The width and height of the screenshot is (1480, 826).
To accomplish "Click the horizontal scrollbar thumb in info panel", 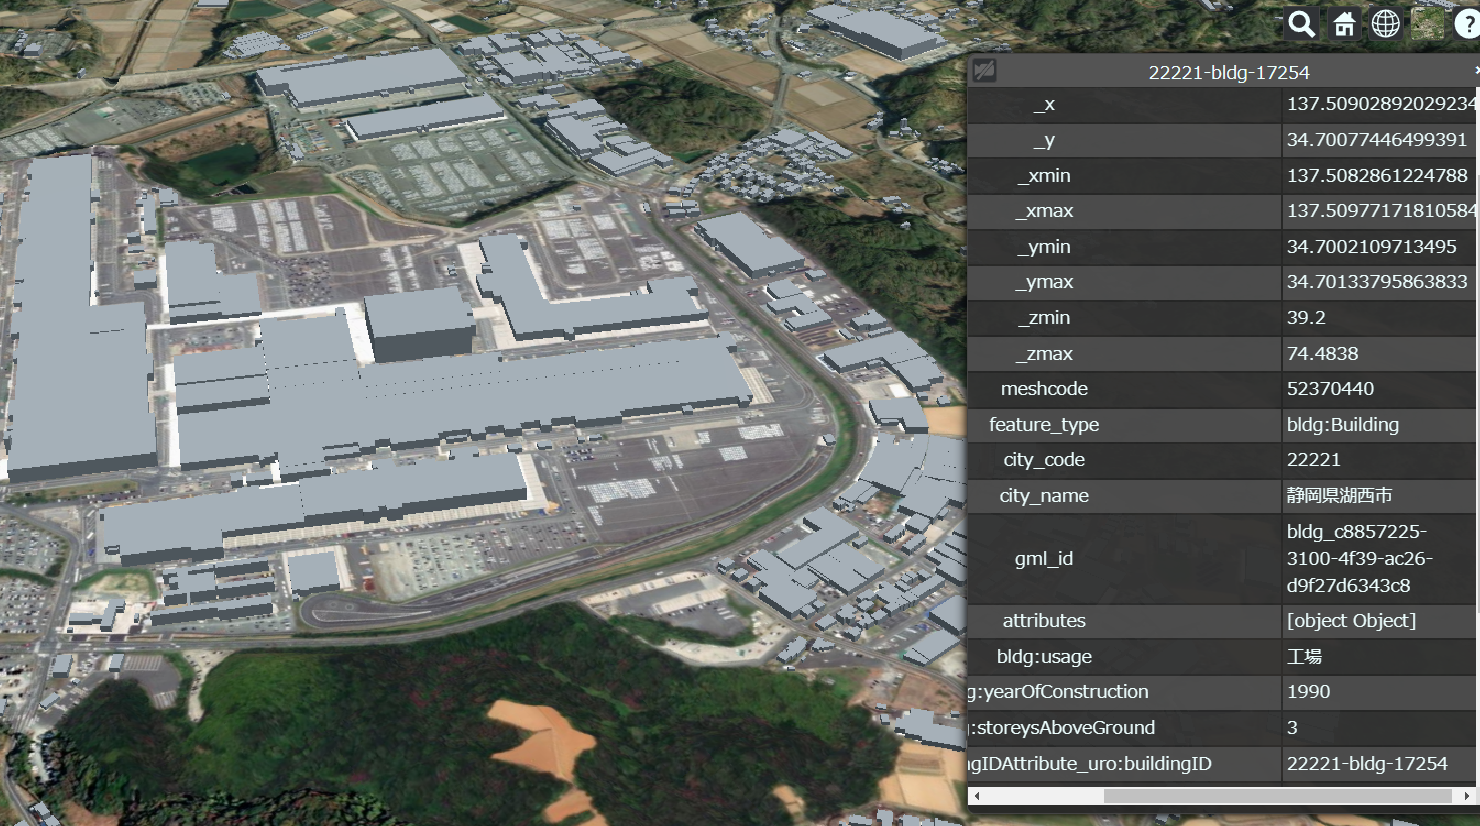I will pyautogui.click(x=1277, y=796).
